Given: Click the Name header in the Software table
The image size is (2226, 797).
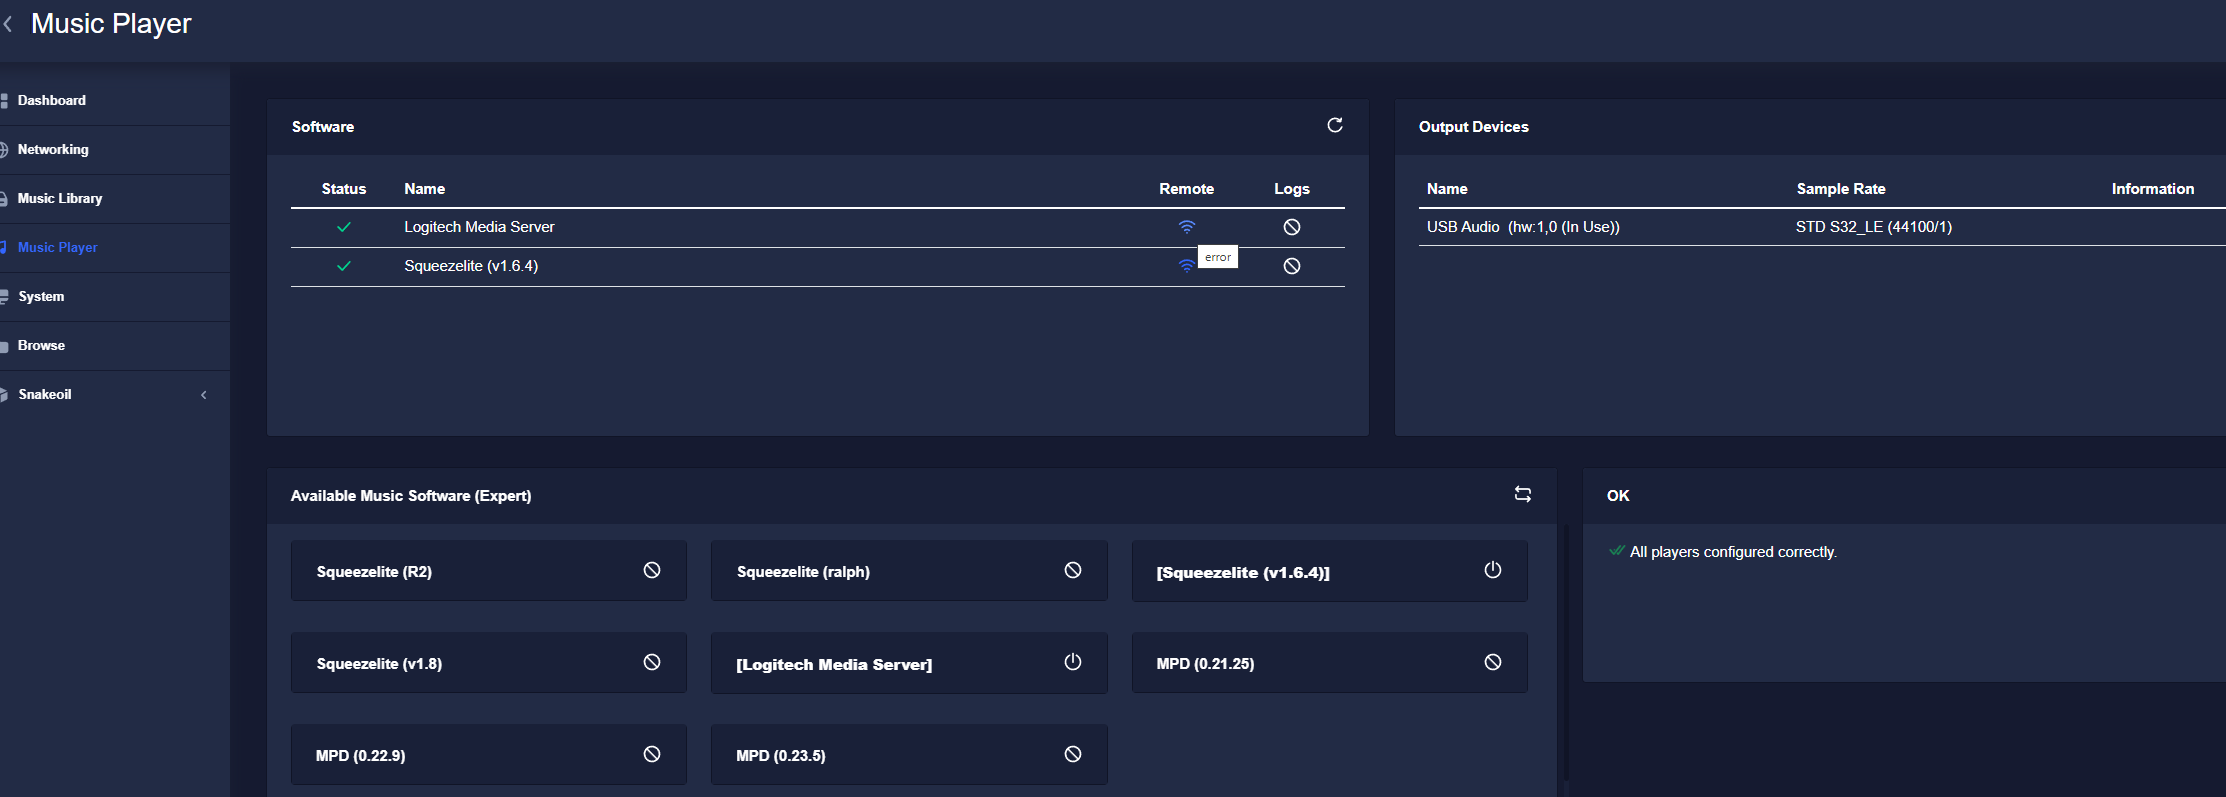Looking at the screenshot, I should point(425,189).
